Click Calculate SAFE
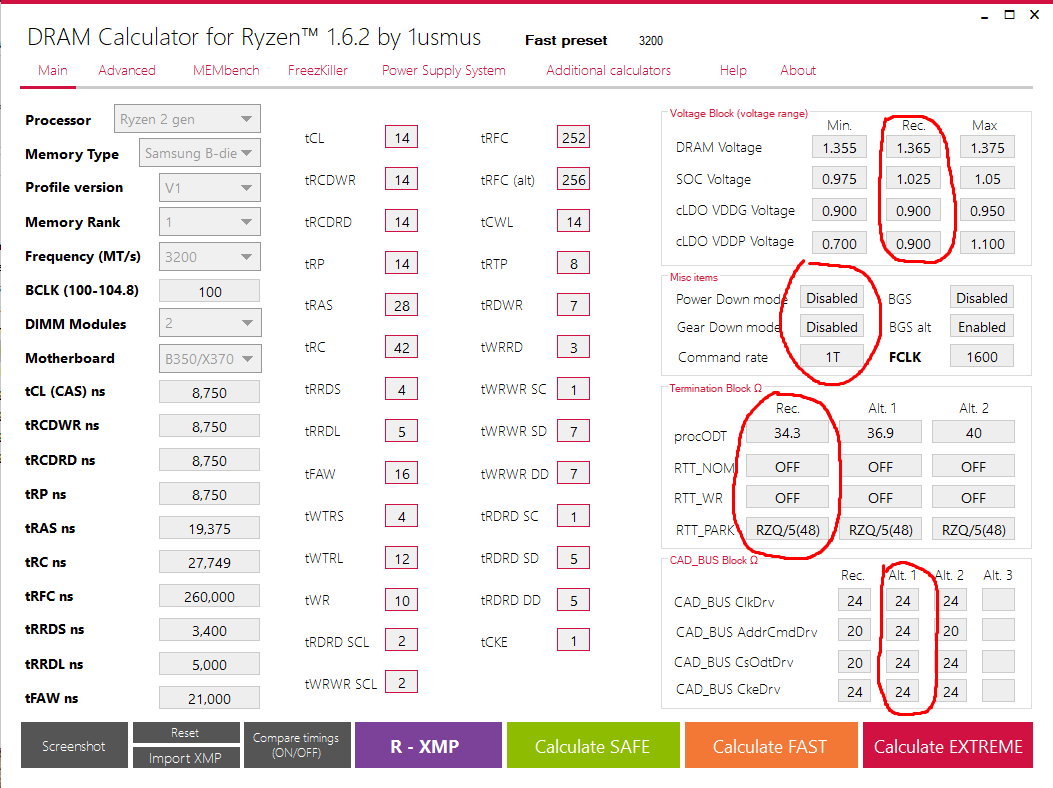Screen dimensions: 1053x788 point(593,746)
